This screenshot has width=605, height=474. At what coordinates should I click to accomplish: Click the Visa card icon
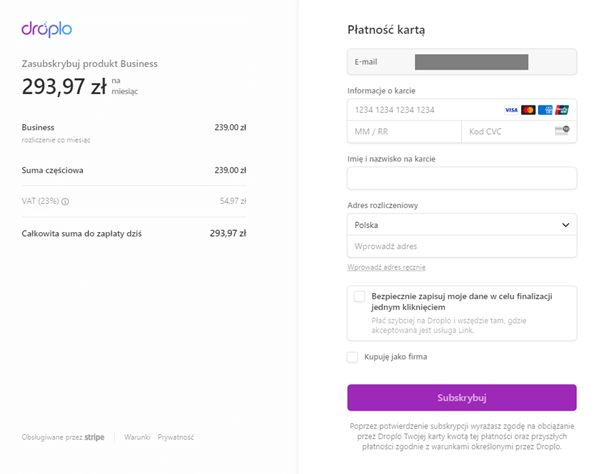coord(511,110)
